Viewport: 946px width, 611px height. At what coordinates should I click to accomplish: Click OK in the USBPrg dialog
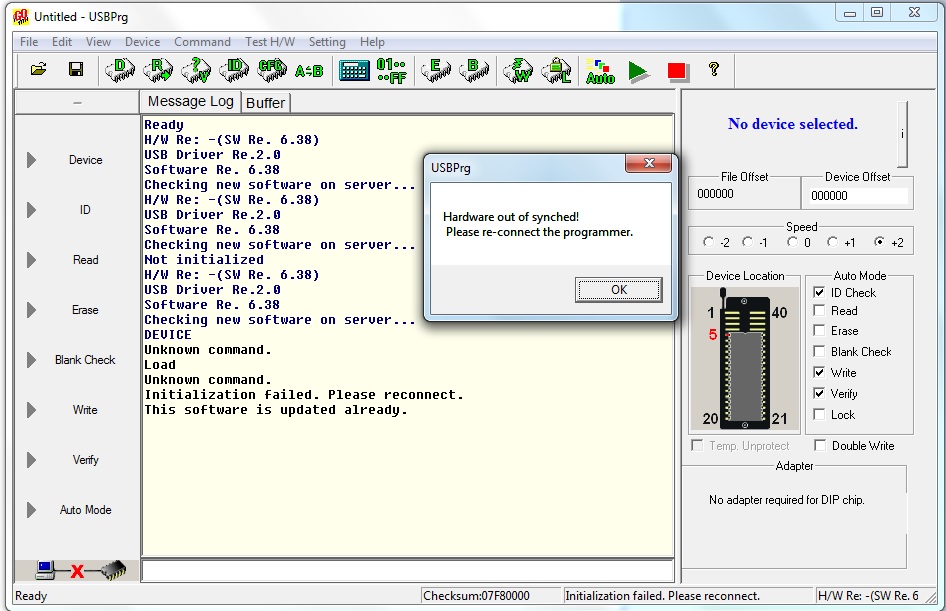(618, 290)
